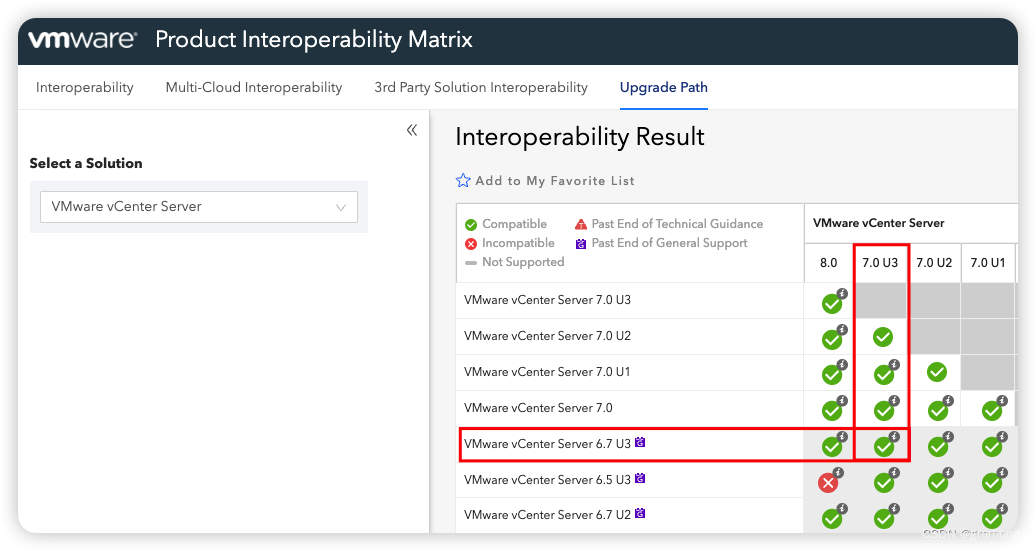Viewport: 1036px width, 551px height.
Task: Click the compatible check for 6.7 U2 row under 7.0 U3
Action: tap(883, 518)
